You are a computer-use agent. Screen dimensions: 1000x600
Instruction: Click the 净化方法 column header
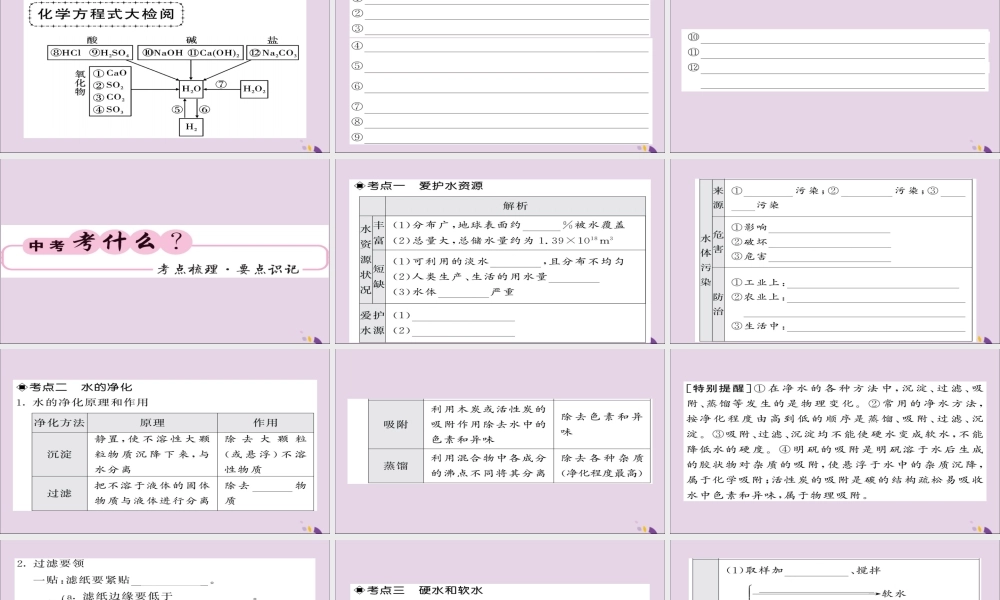(59, 422)
